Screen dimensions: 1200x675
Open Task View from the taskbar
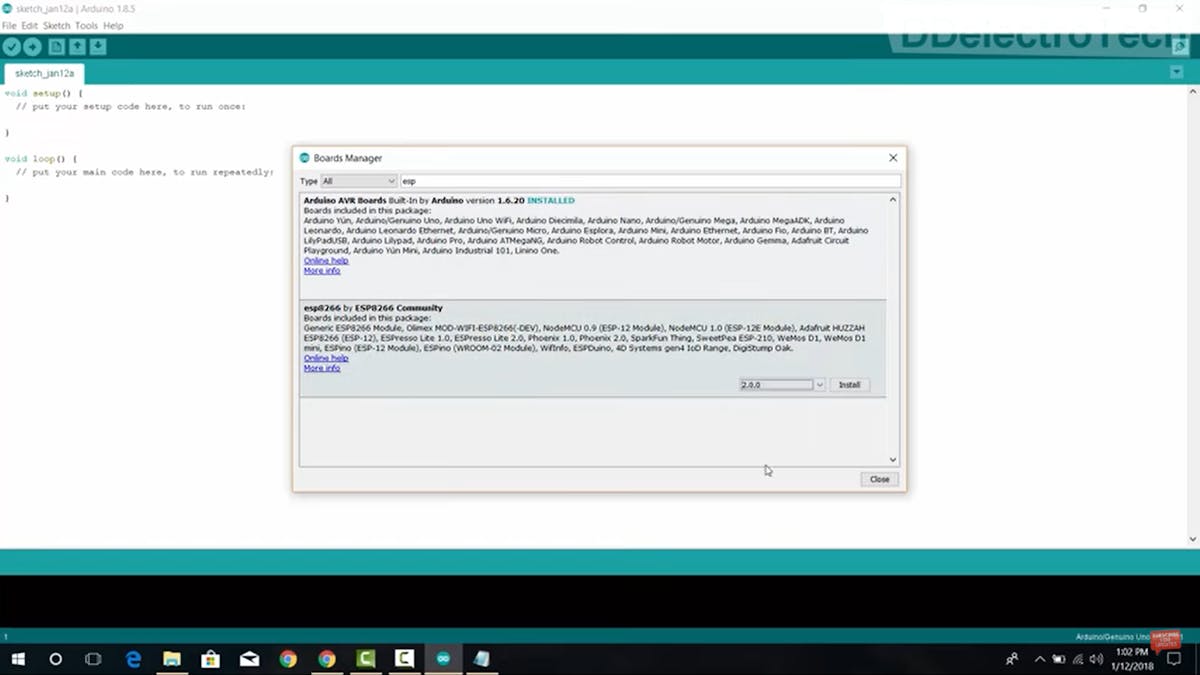click(x=93, y=659)
